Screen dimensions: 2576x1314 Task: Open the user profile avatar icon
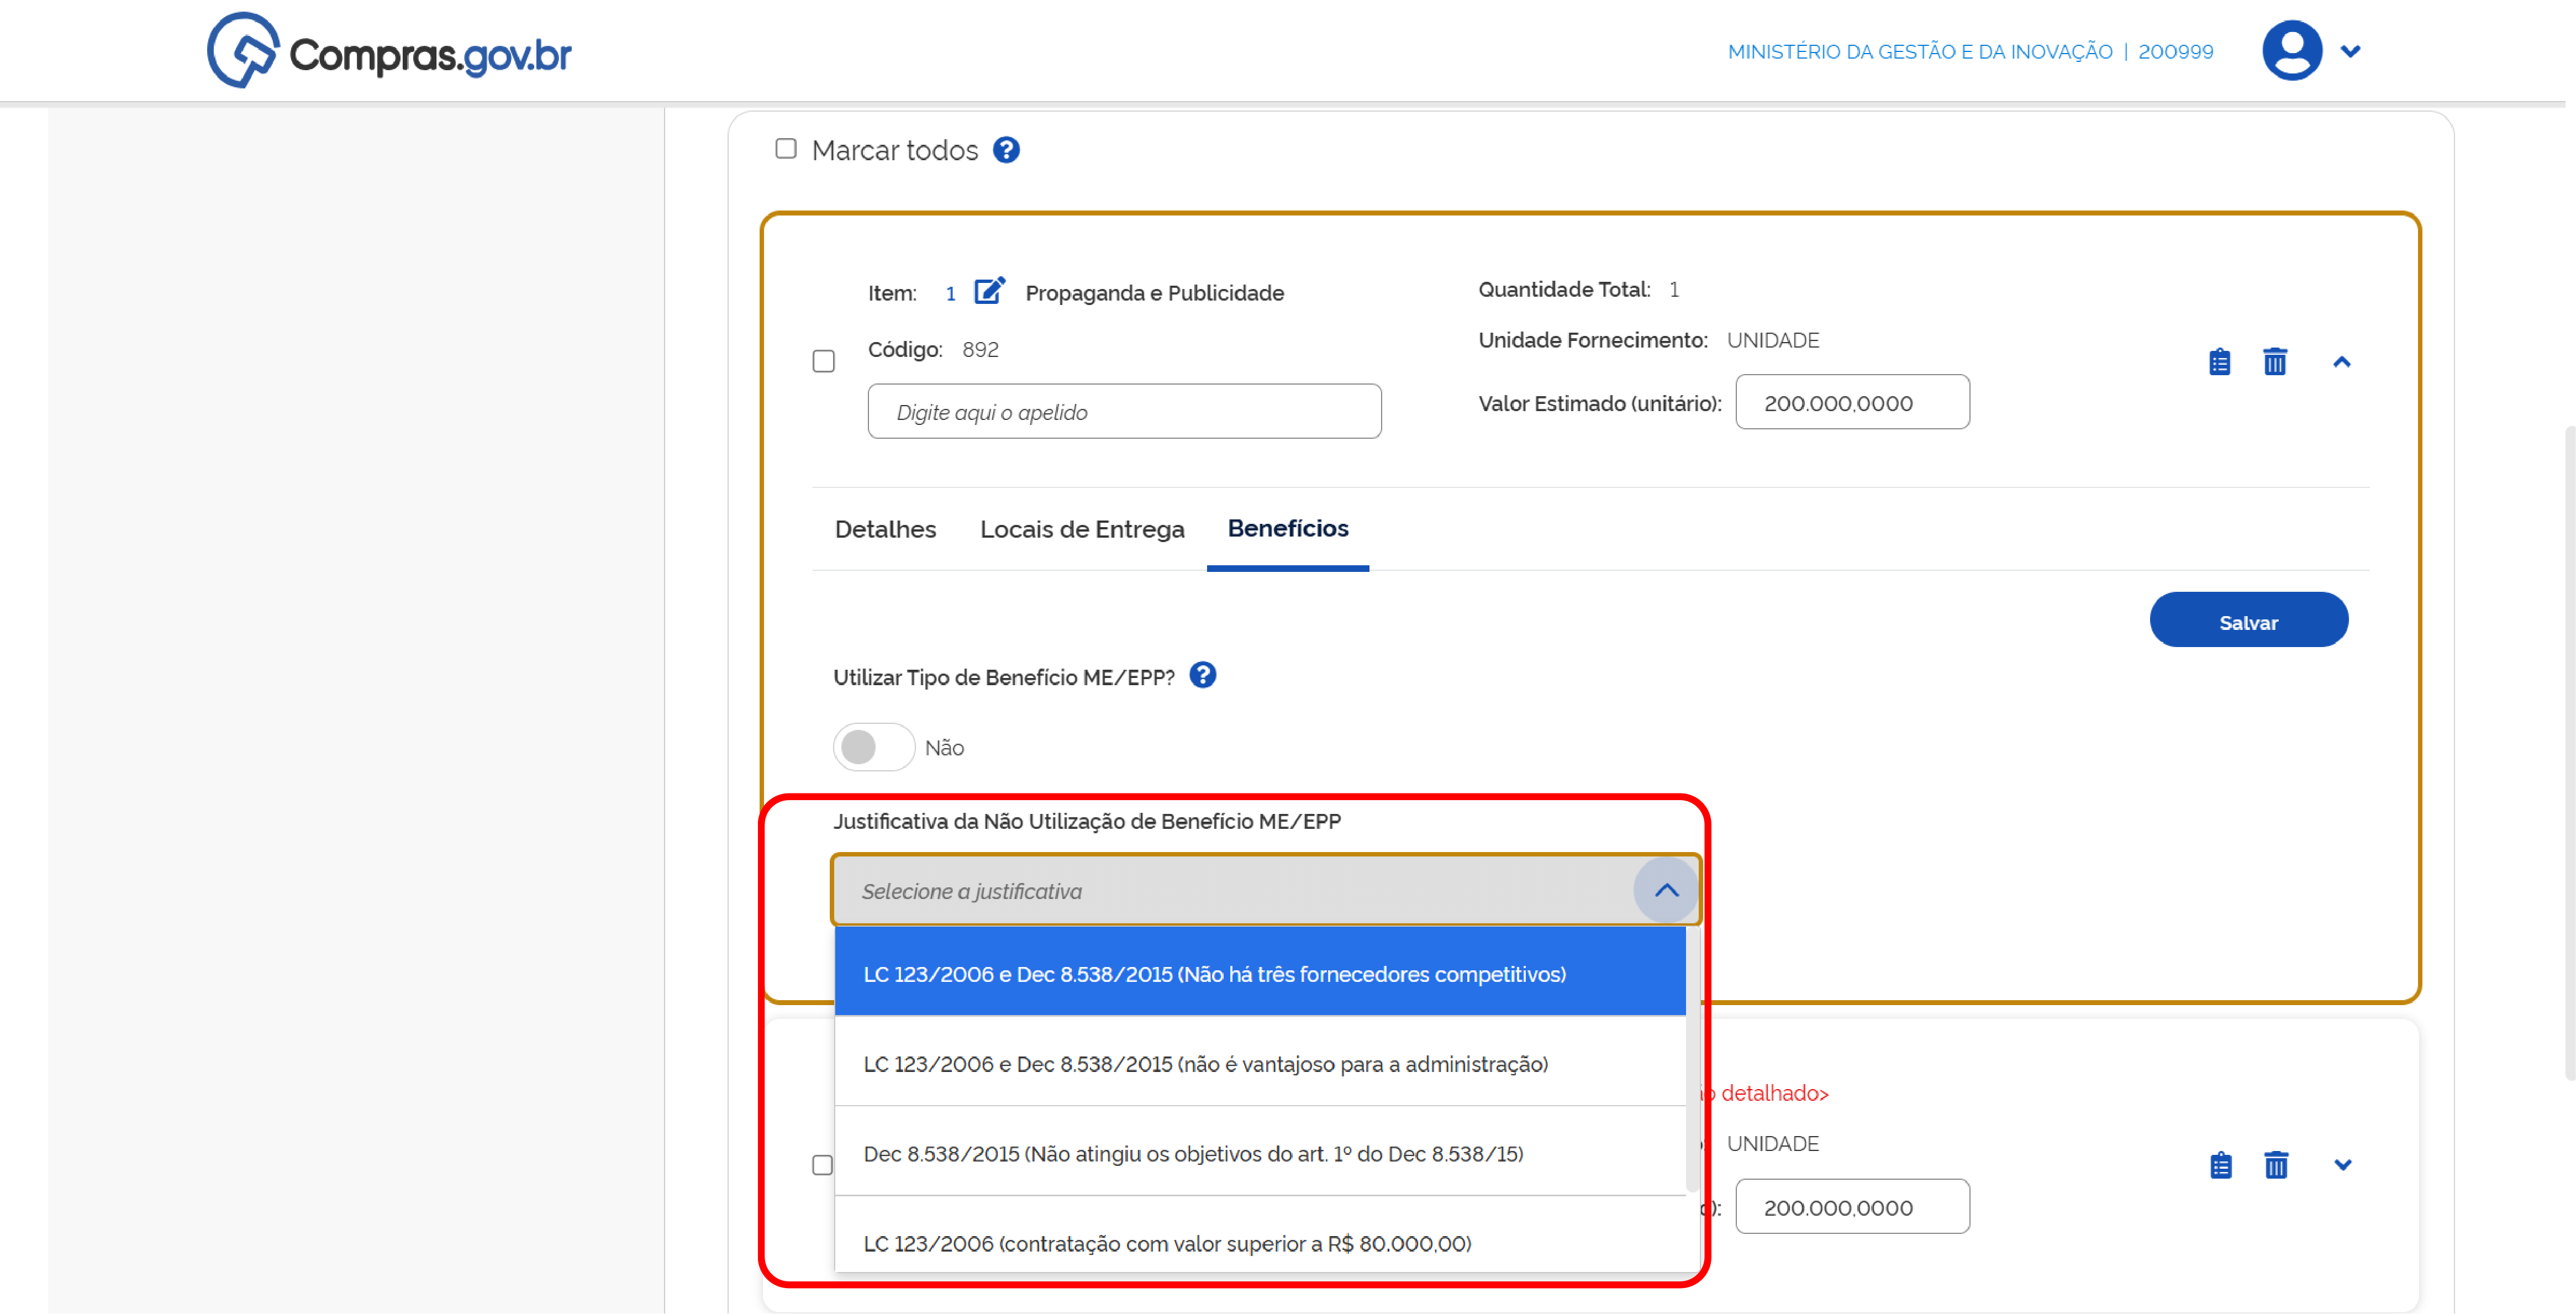[2291, 51]
